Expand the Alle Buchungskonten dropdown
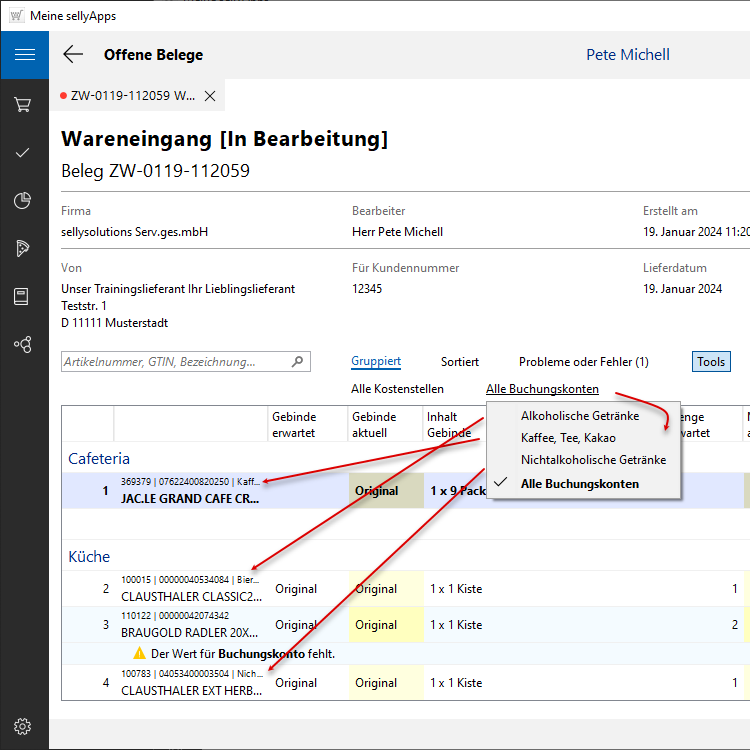This screenshot has height=750, width=750. coord(542,389)
